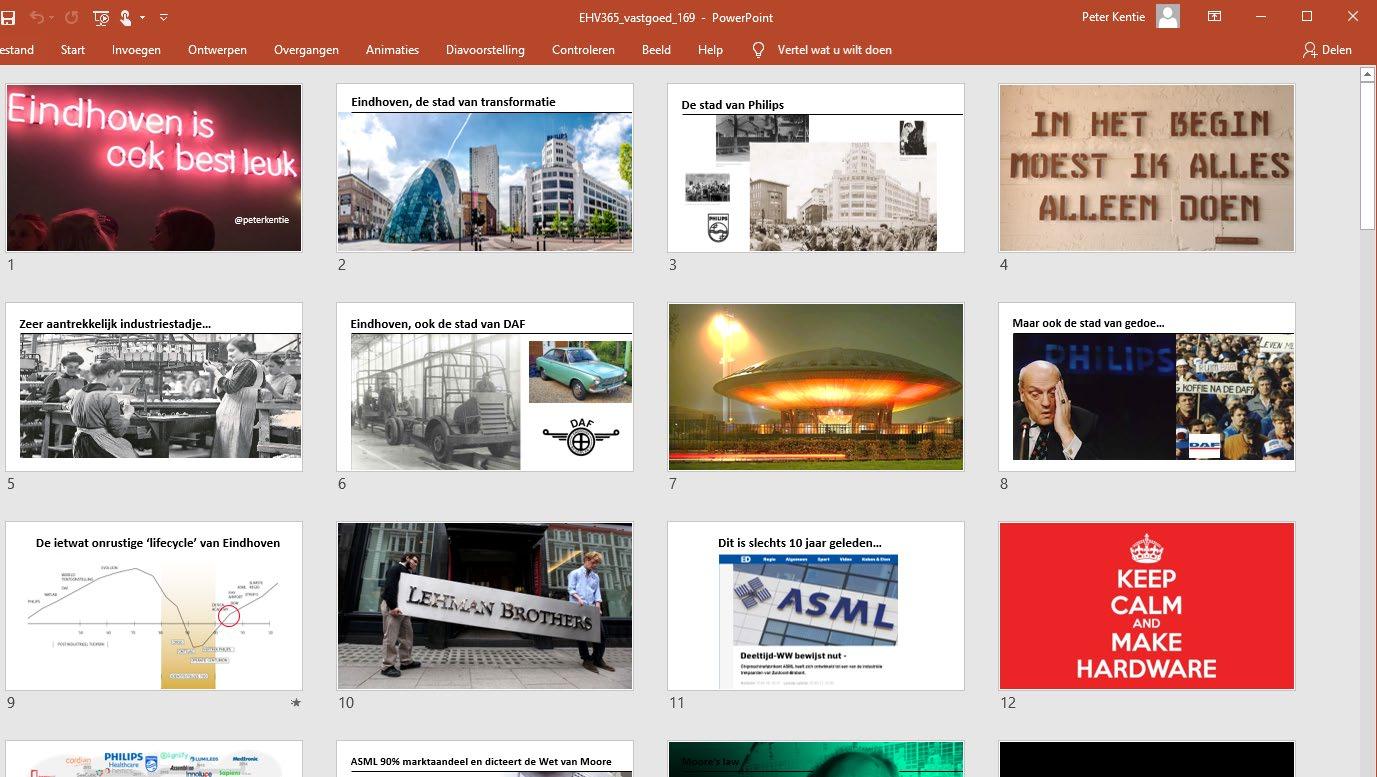Viewport: 1377px width, 777px height.
Task: Select the Lehman Brothers sign slide
Action: [x=485, y=606]
